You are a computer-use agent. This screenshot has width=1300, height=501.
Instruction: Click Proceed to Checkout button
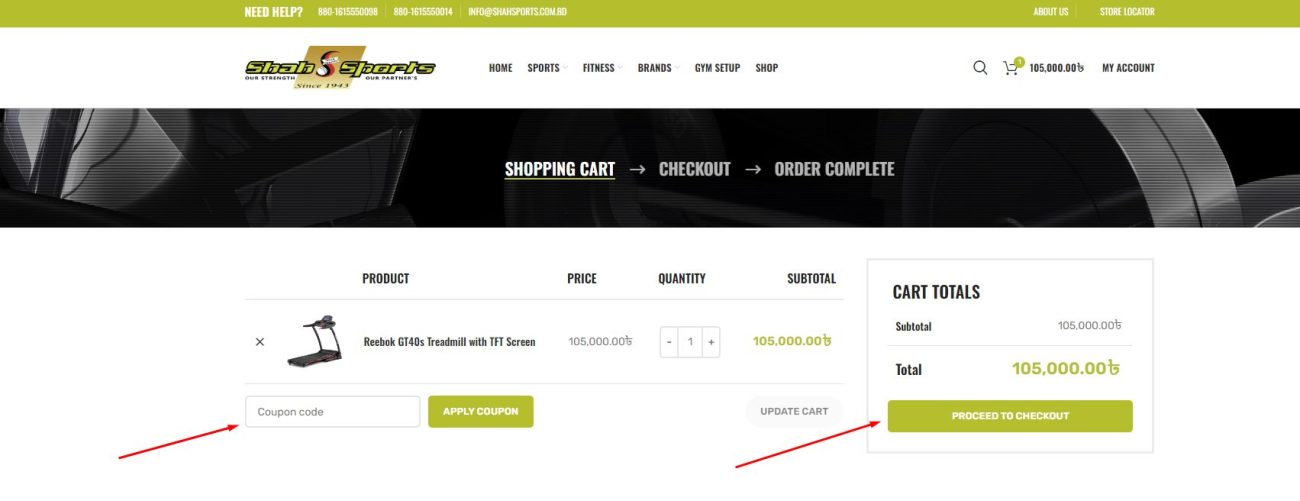[x=1010, y=416]
